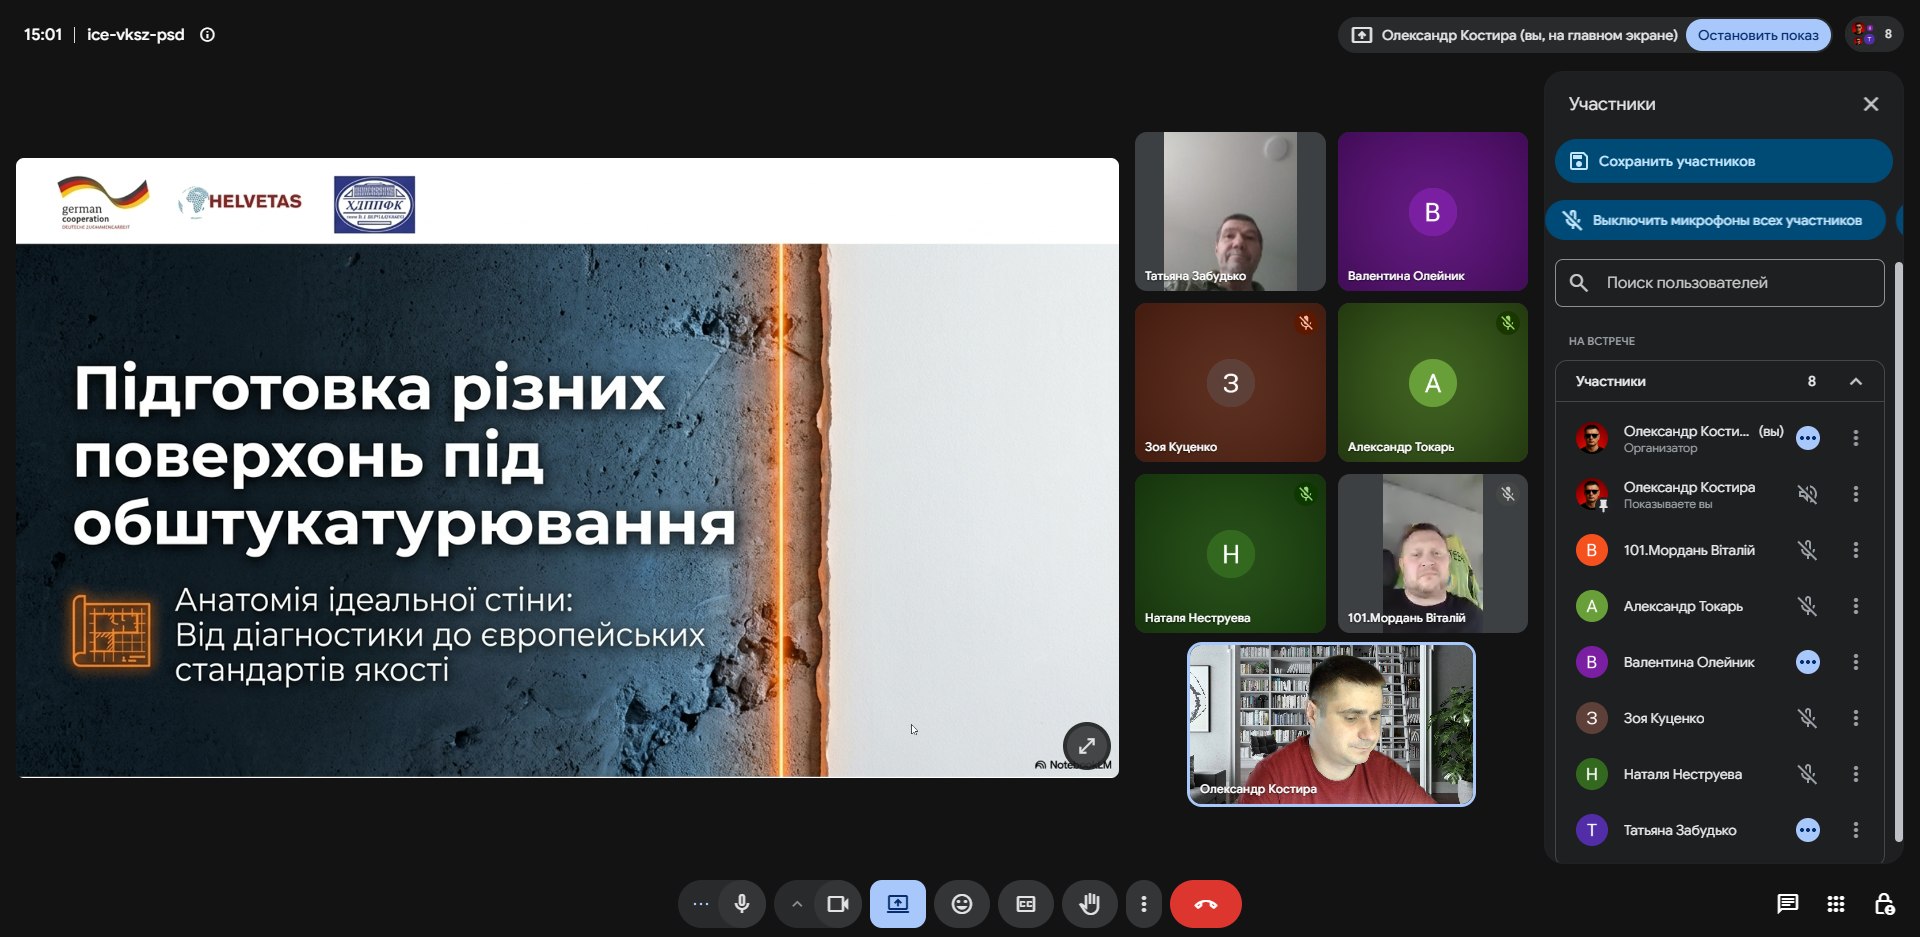This screenshot has width=1920, height=937.
Task: Open the chat panel icon
Action: point(1788,904)
